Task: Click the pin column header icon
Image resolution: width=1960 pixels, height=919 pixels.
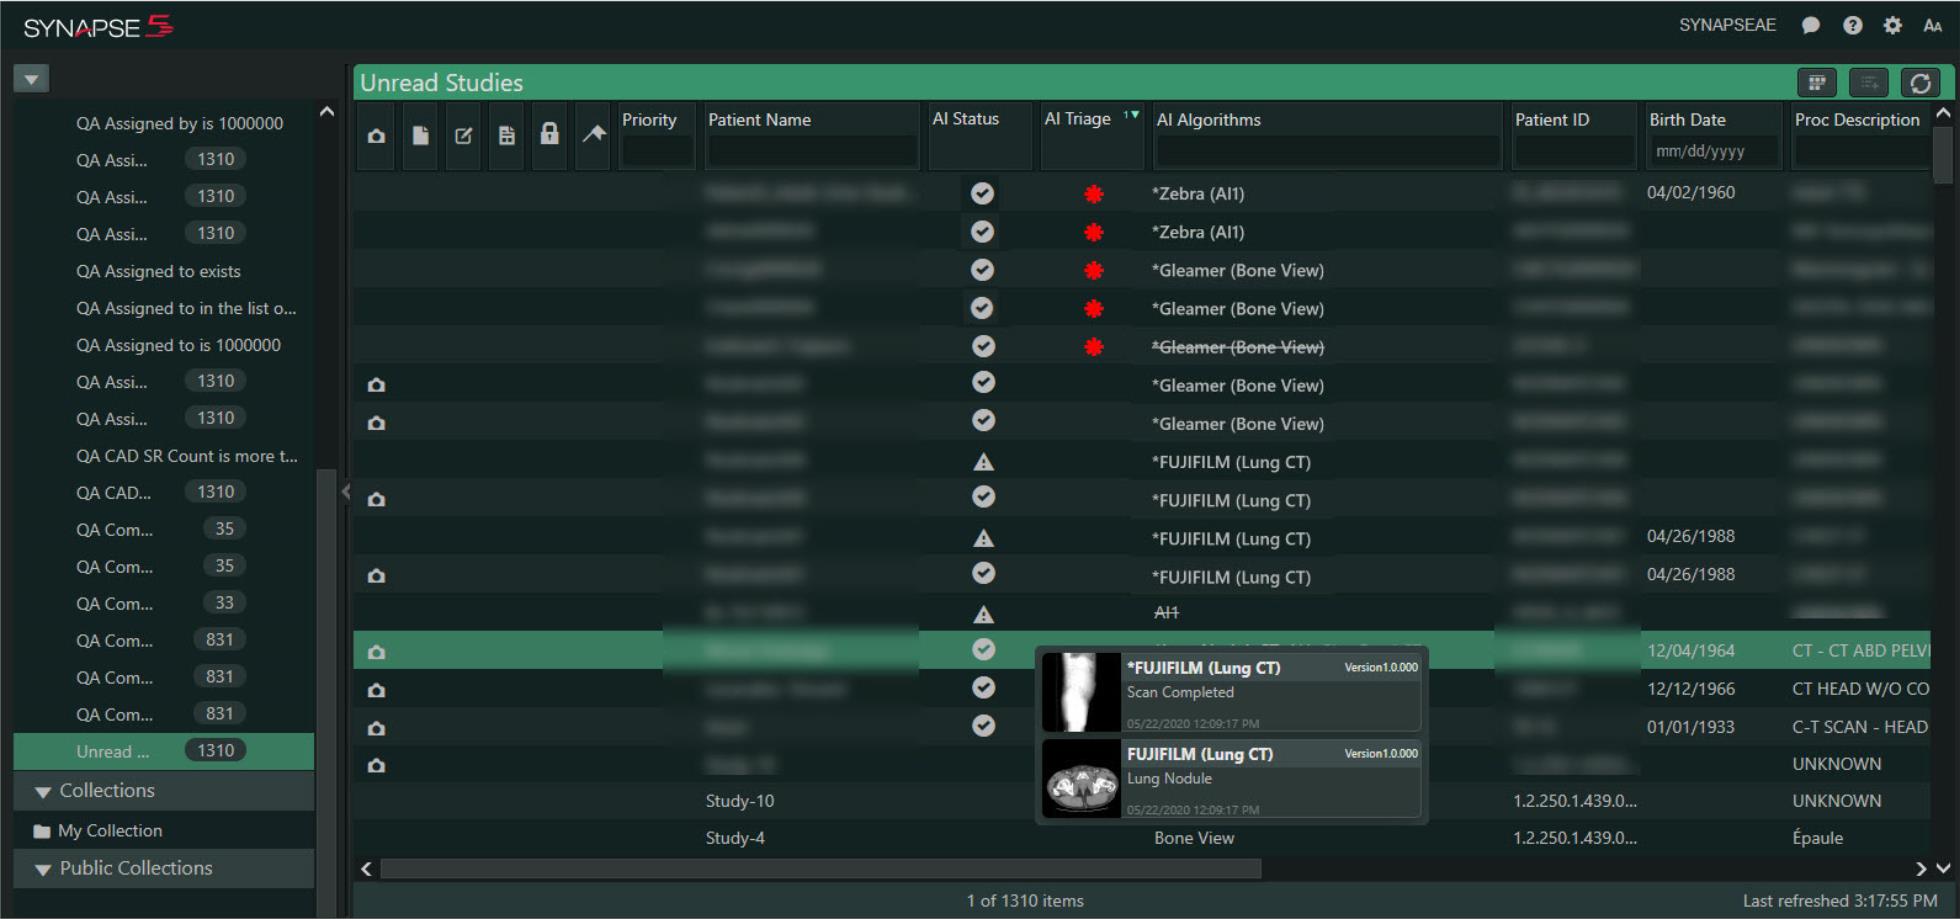Action: point(594,133)
